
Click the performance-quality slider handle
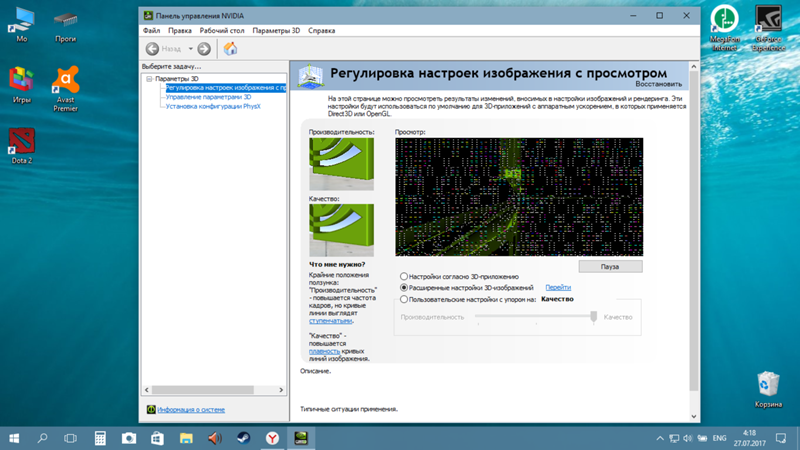(x=594, y=316)
